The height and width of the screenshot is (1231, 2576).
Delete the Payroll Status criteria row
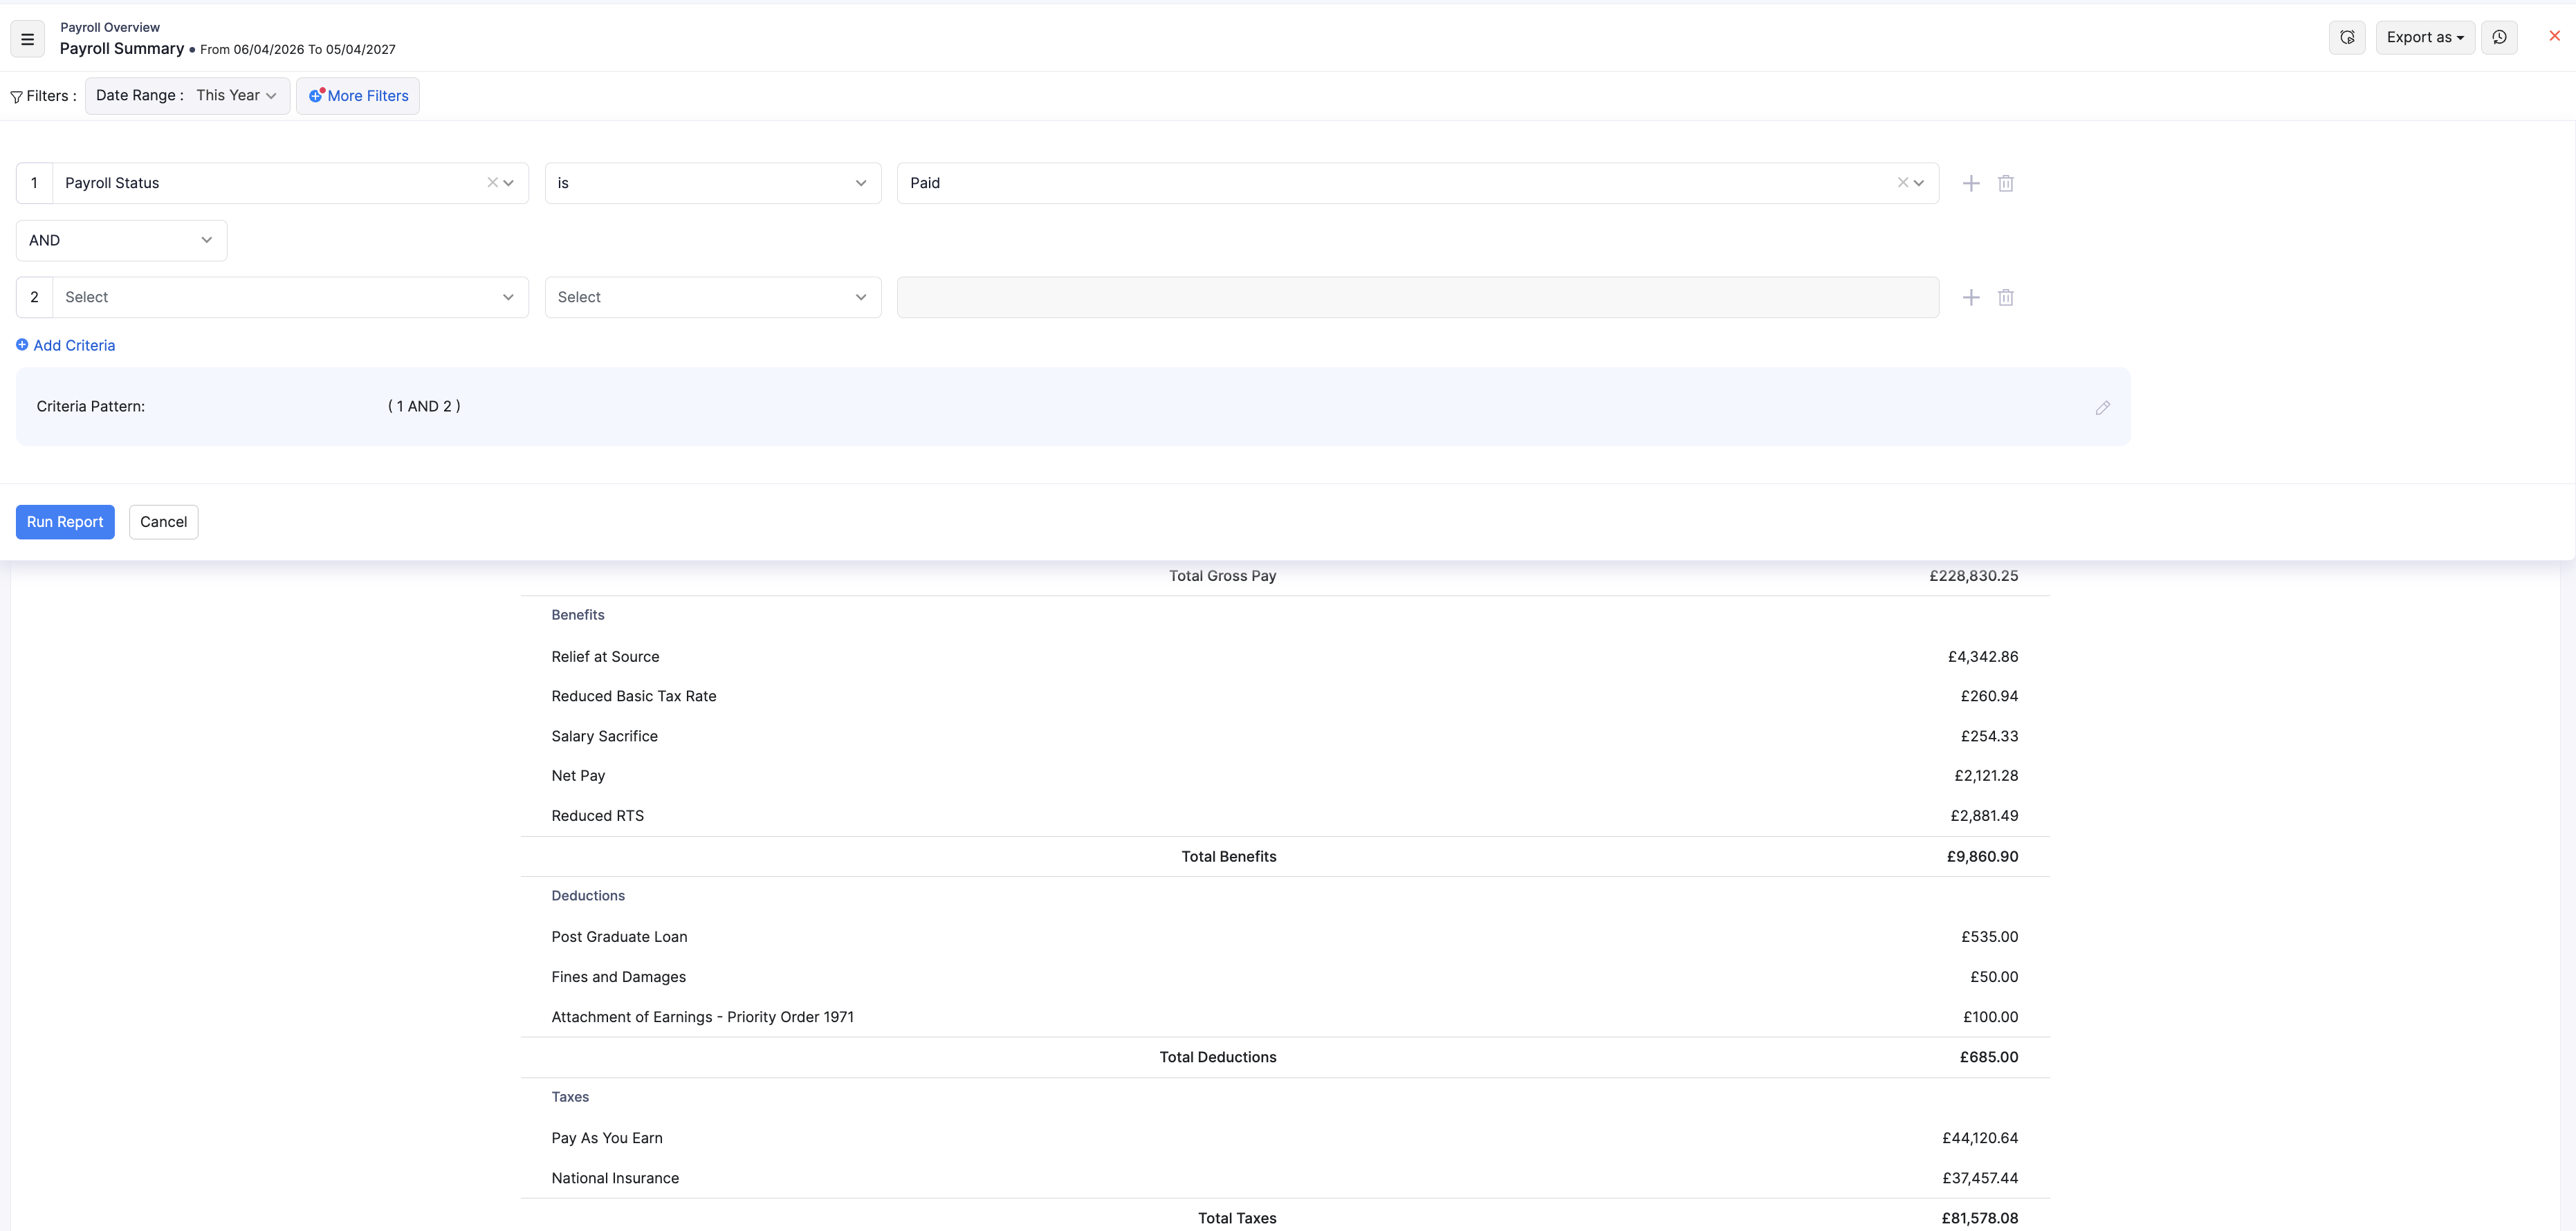click(2005, 183)
